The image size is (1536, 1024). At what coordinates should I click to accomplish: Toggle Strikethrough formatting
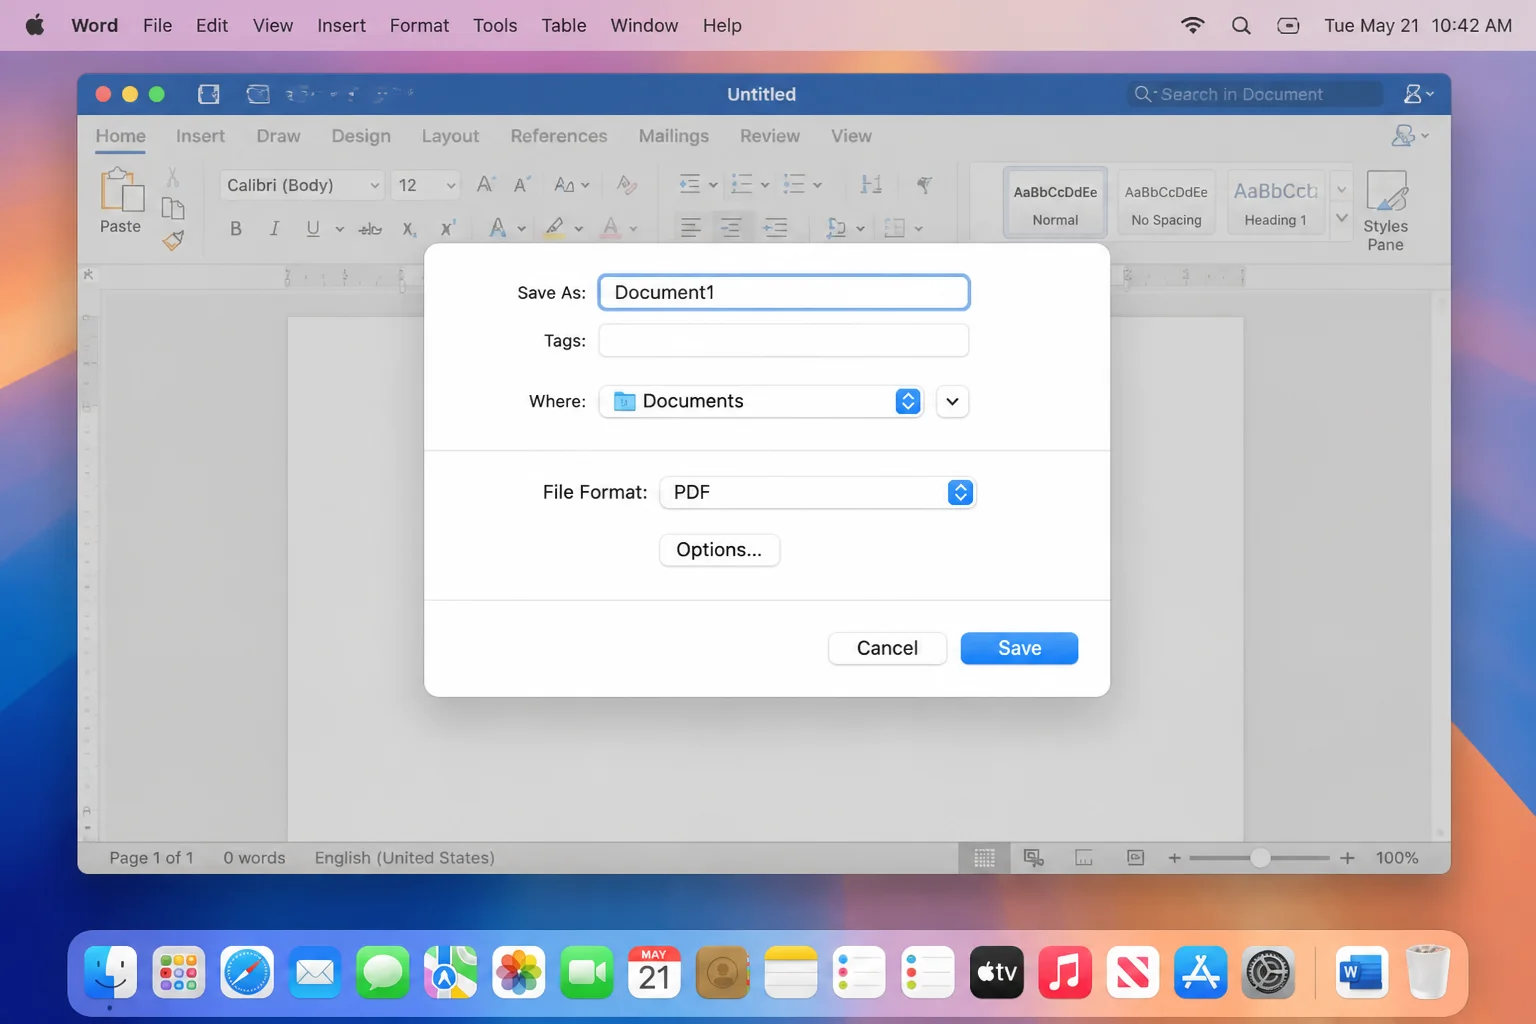pos(370,229)
